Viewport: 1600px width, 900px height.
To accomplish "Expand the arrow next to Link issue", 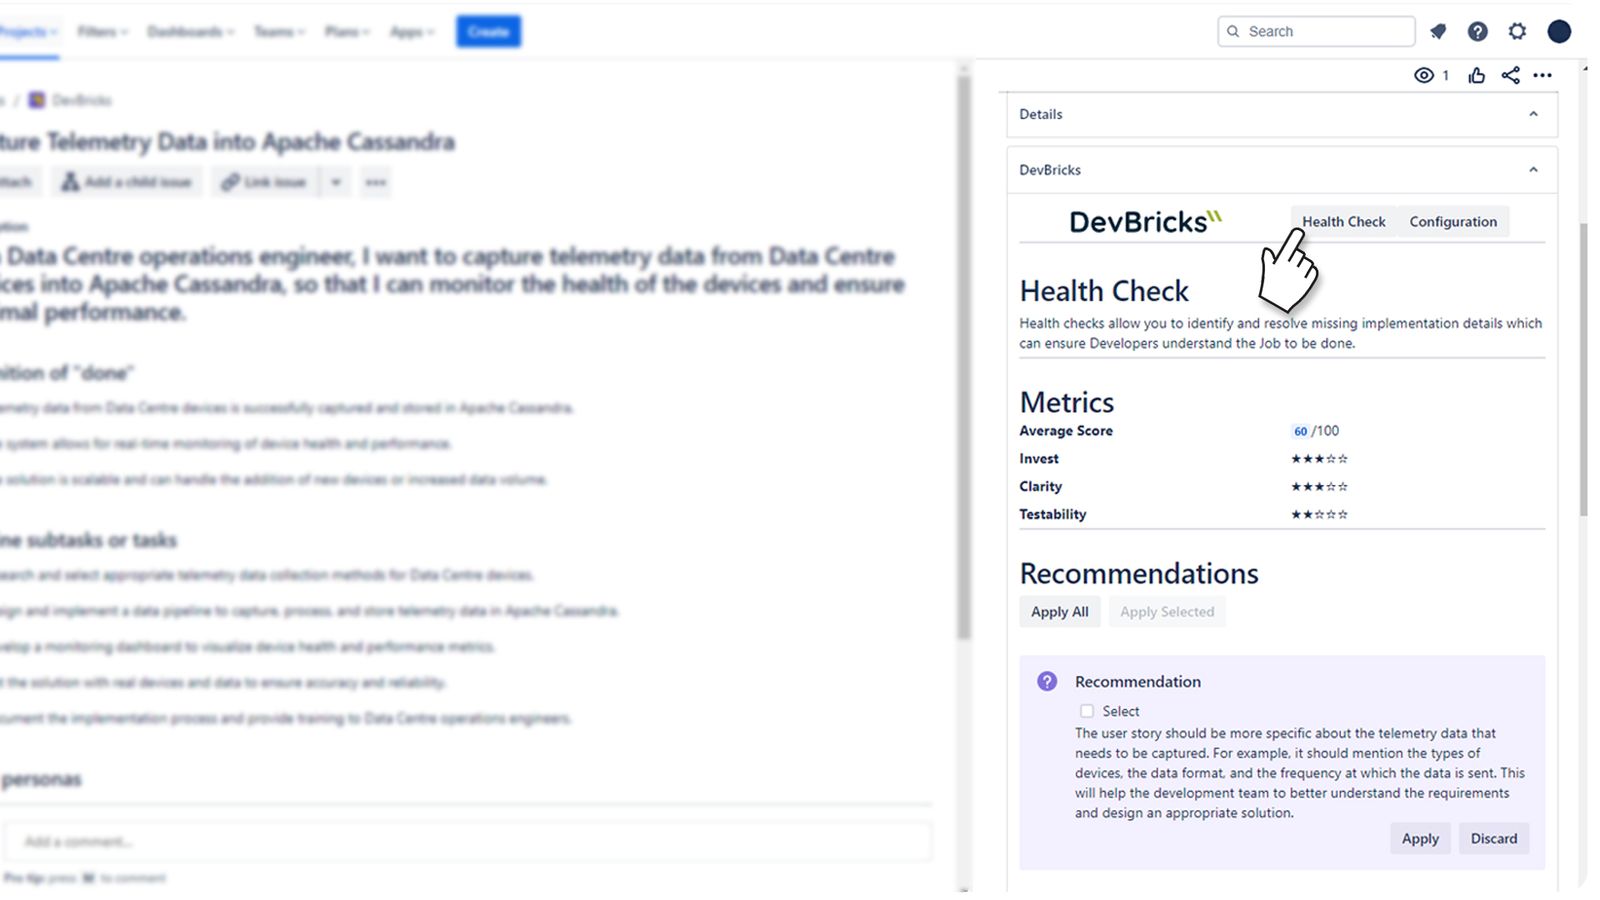I will tap(336, 182).
